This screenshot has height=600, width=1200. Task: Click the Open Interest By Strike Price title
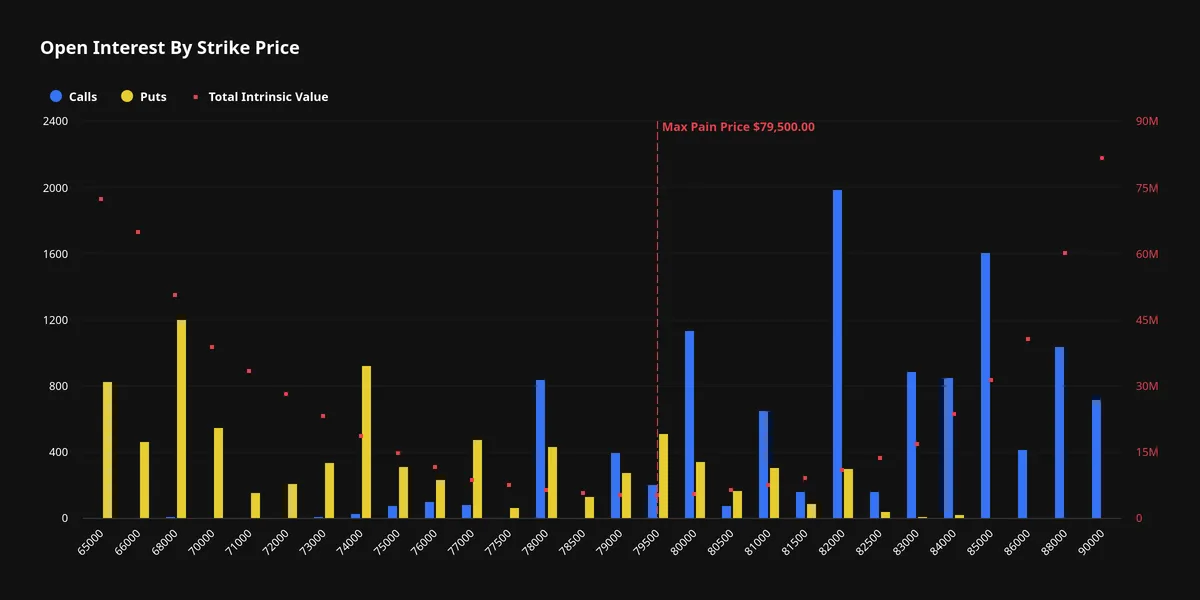pos(170,47)
